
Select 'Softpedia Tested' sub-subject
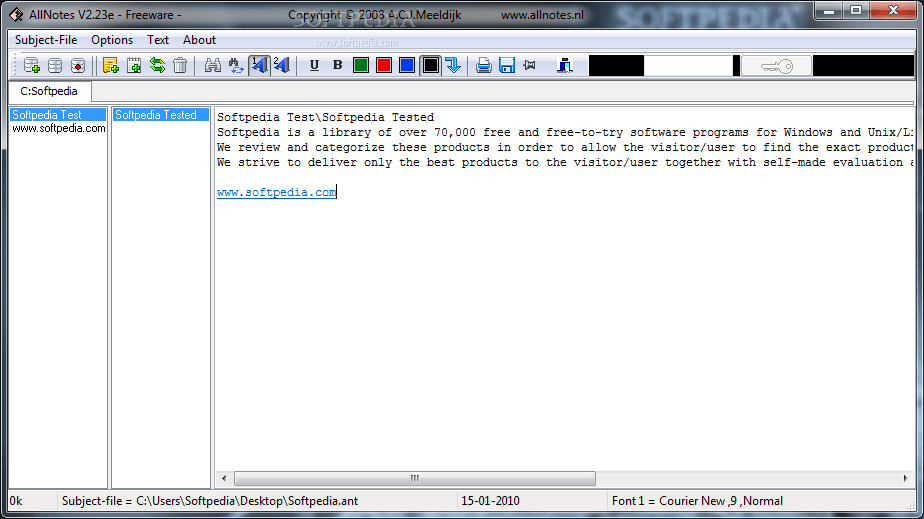click(x=161, y=115)
